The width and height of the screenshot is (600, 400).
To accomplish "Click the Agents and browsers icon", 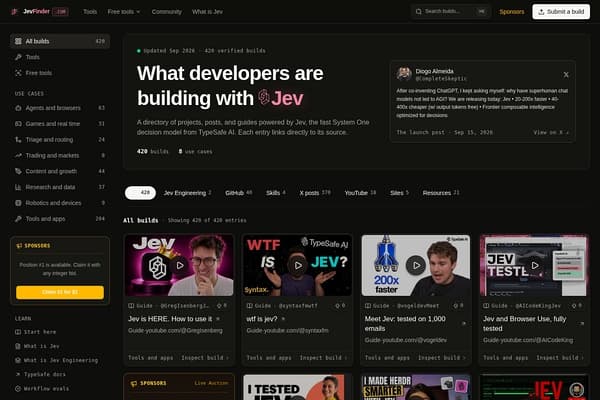I will tap(18, 108).
